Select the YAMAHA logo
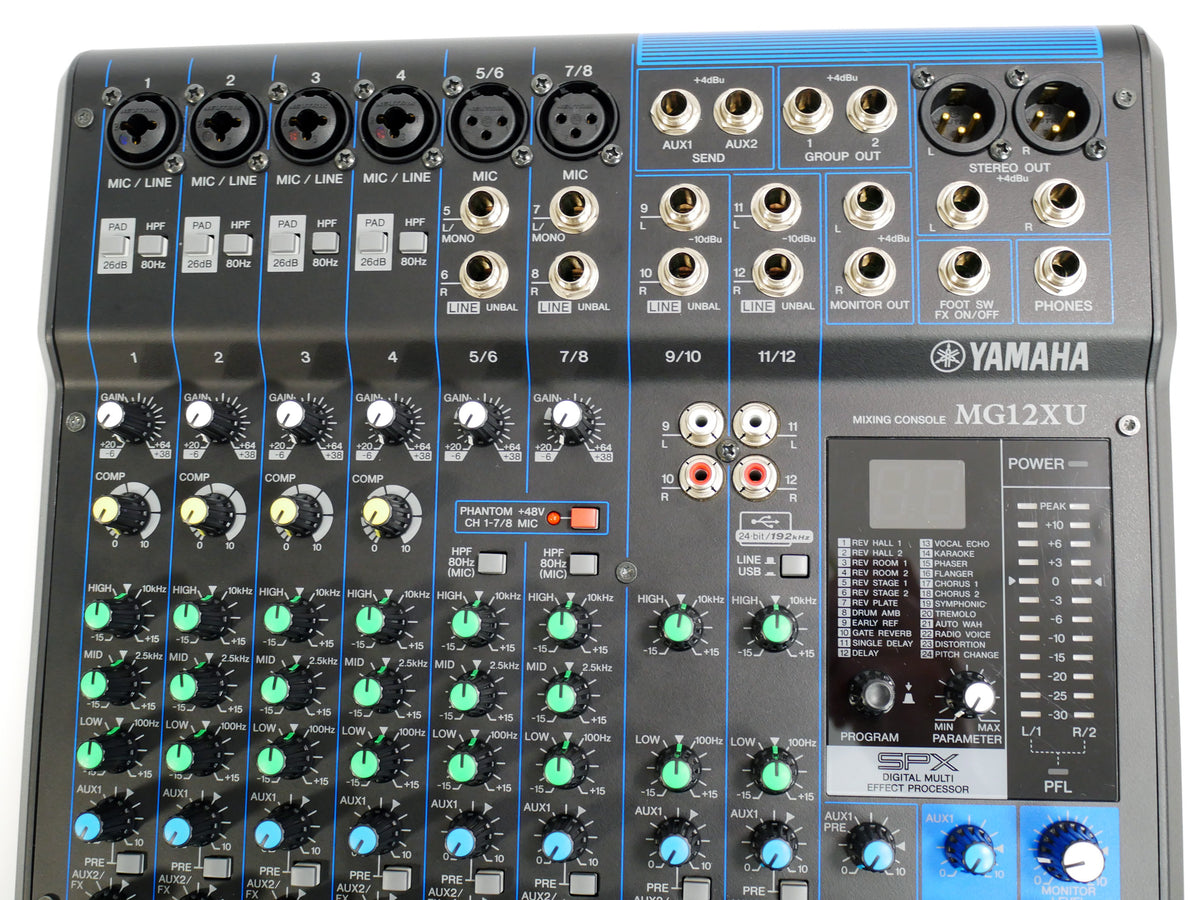This screenshot has height=900, width=1200. (x=1009, y=356)
